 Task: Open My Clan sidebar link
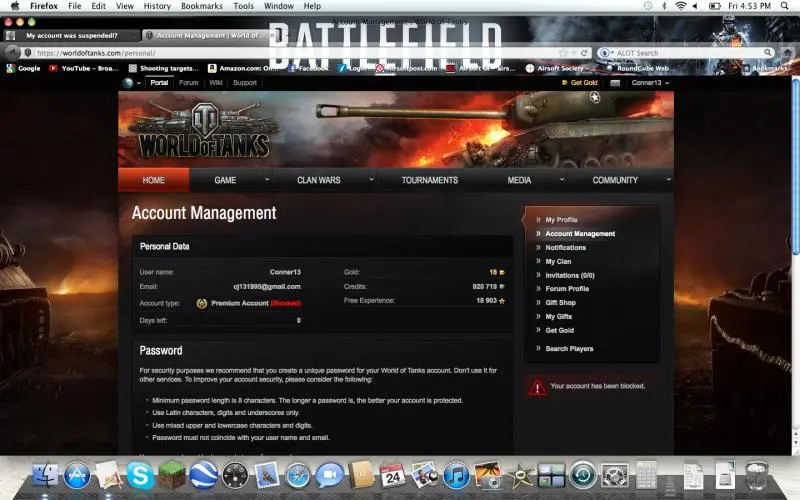coord(558,261)
